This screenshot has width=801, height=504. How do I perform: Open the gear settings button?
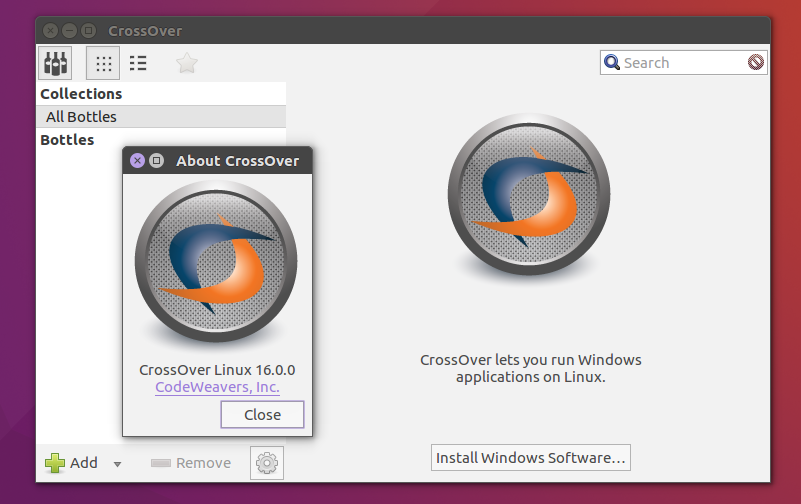click(x=267, y=463)
